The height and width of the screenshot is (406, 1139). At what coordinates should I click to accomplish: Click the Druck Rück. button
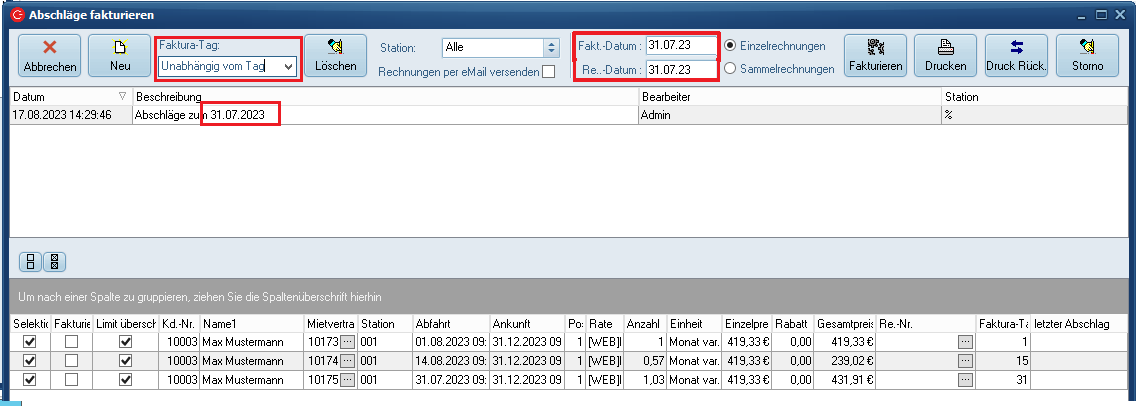pyautogui.click(x=1015, y=55)
